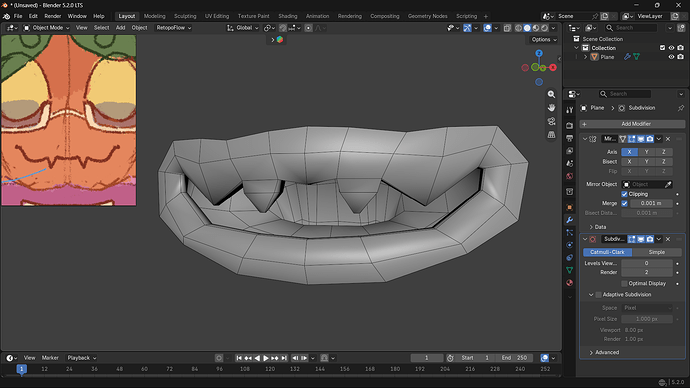Open the Object Data green triangle tab
The image size is (690, 388).
(569, 270)
